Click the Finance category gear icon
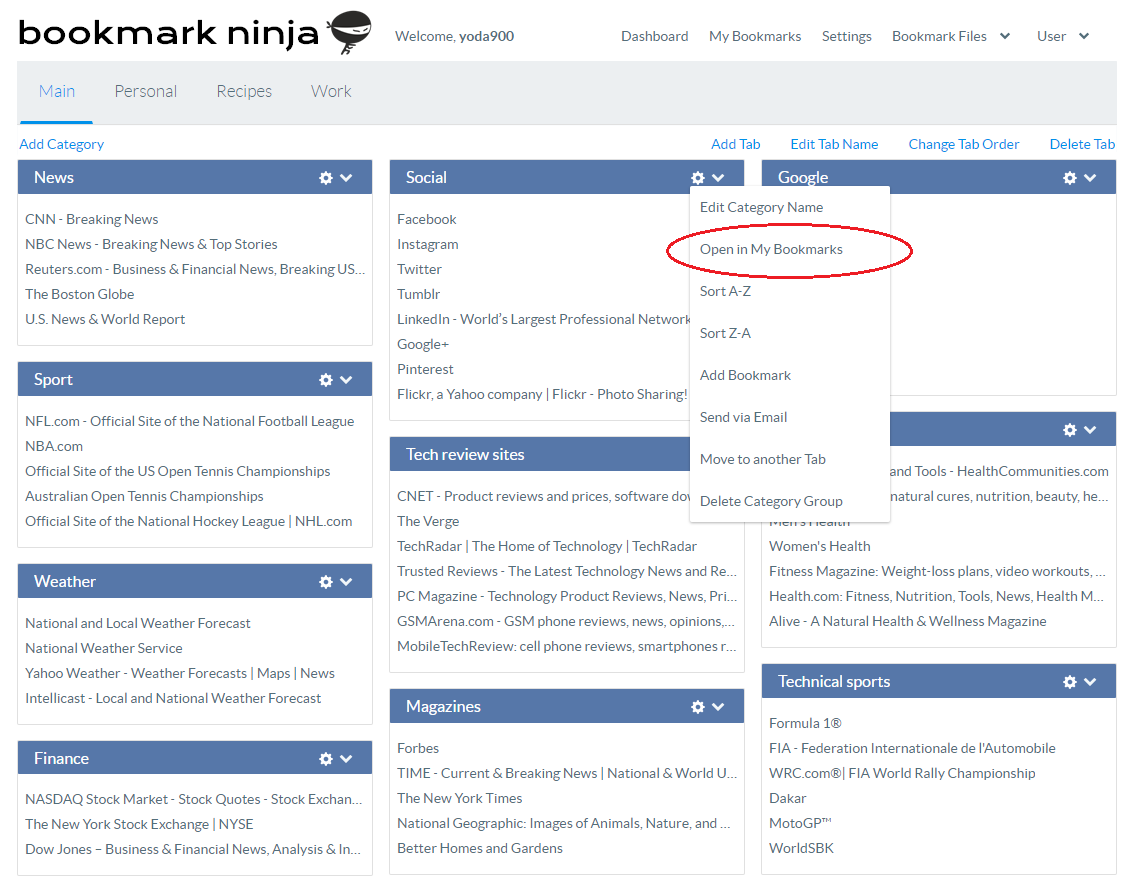This screenshot has width=1139, height=893. click(325, 758)
